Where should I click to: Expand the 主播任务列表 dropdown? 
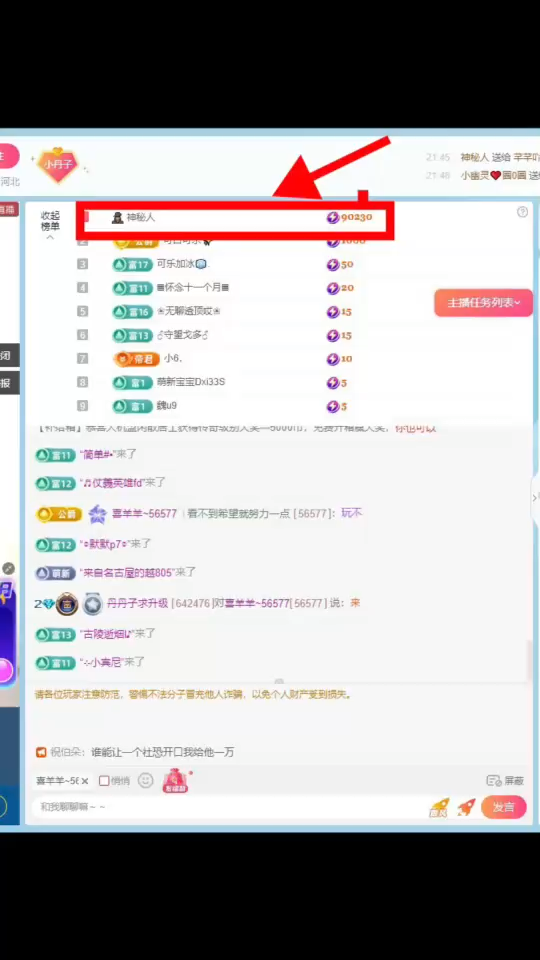(484, 302)
